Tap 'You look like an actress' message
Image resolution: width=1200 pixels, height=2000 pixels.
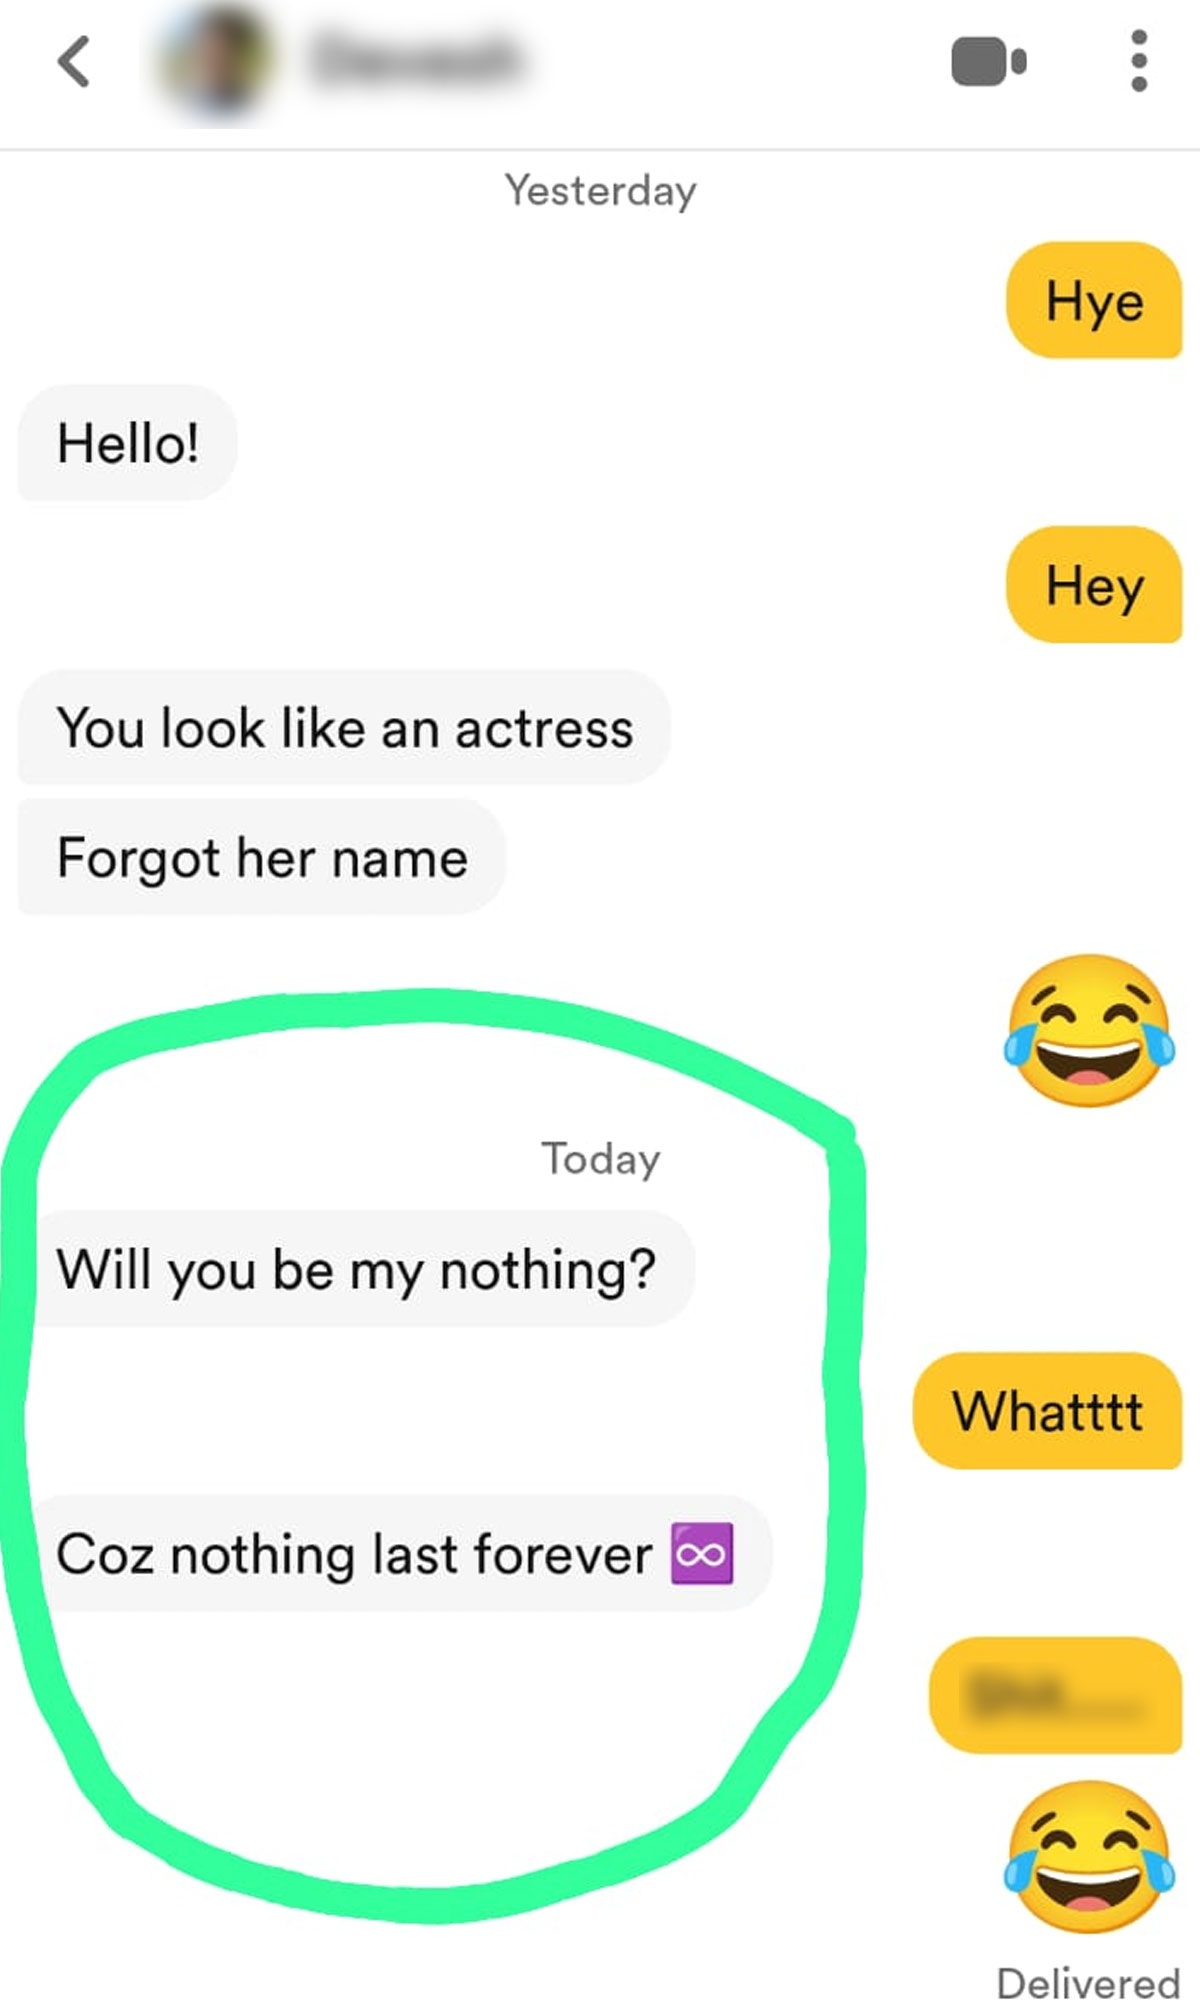pyautogui.click(x=344, y=727)
